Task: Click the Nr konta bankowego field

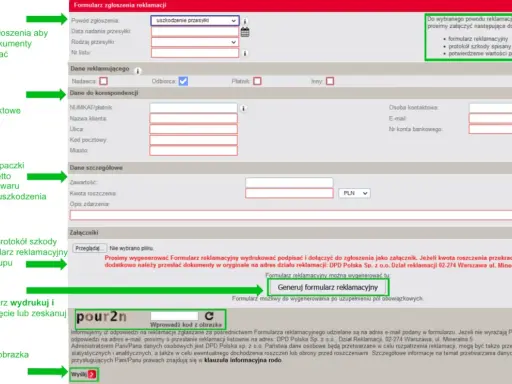Action: click(490, 129)
